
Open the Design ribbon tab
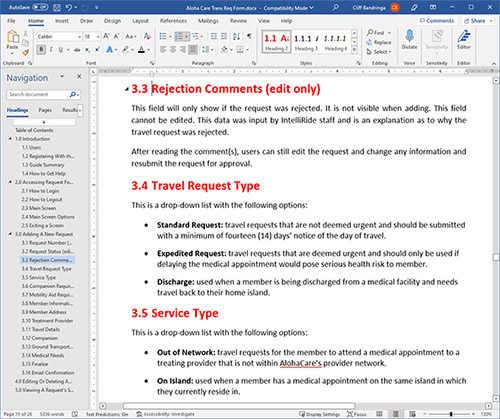(112, 21)
